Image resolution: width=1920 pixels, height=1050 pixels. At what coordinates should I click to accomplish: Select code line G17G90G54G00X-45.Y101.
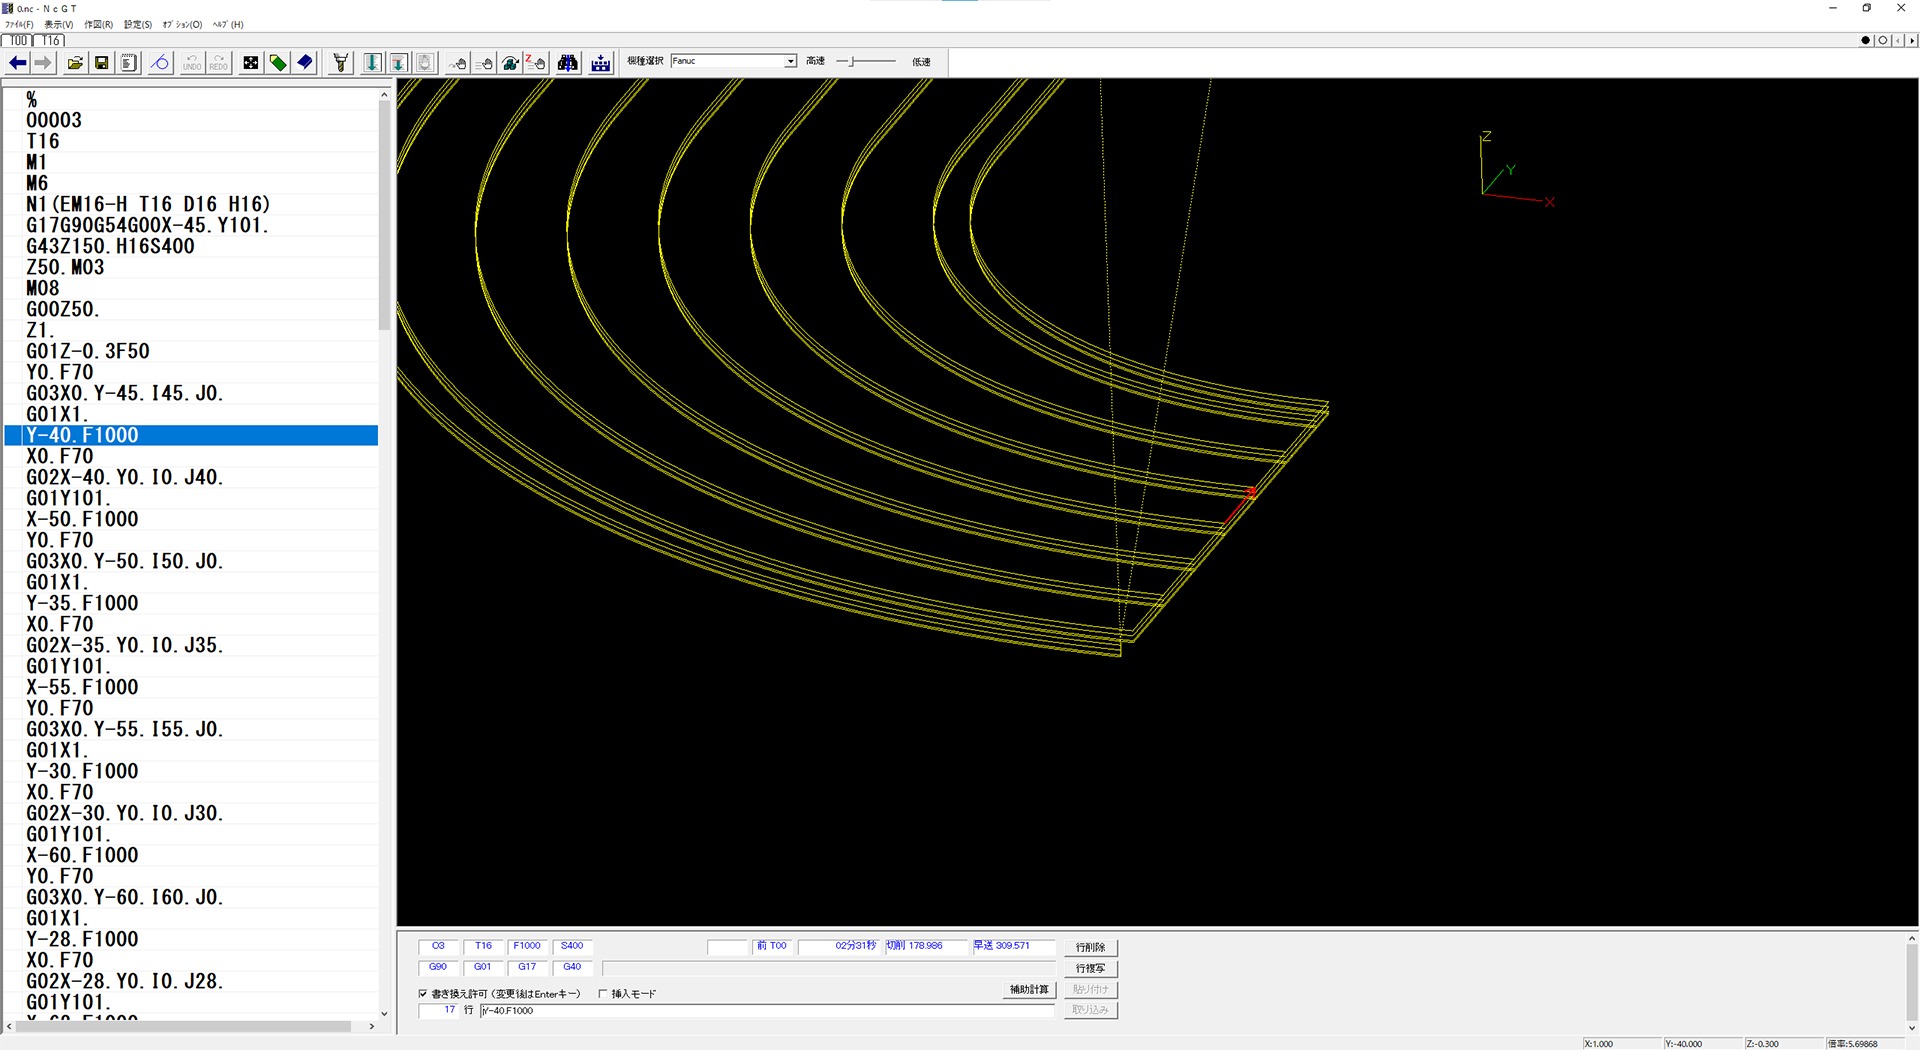tap(147, 225)
